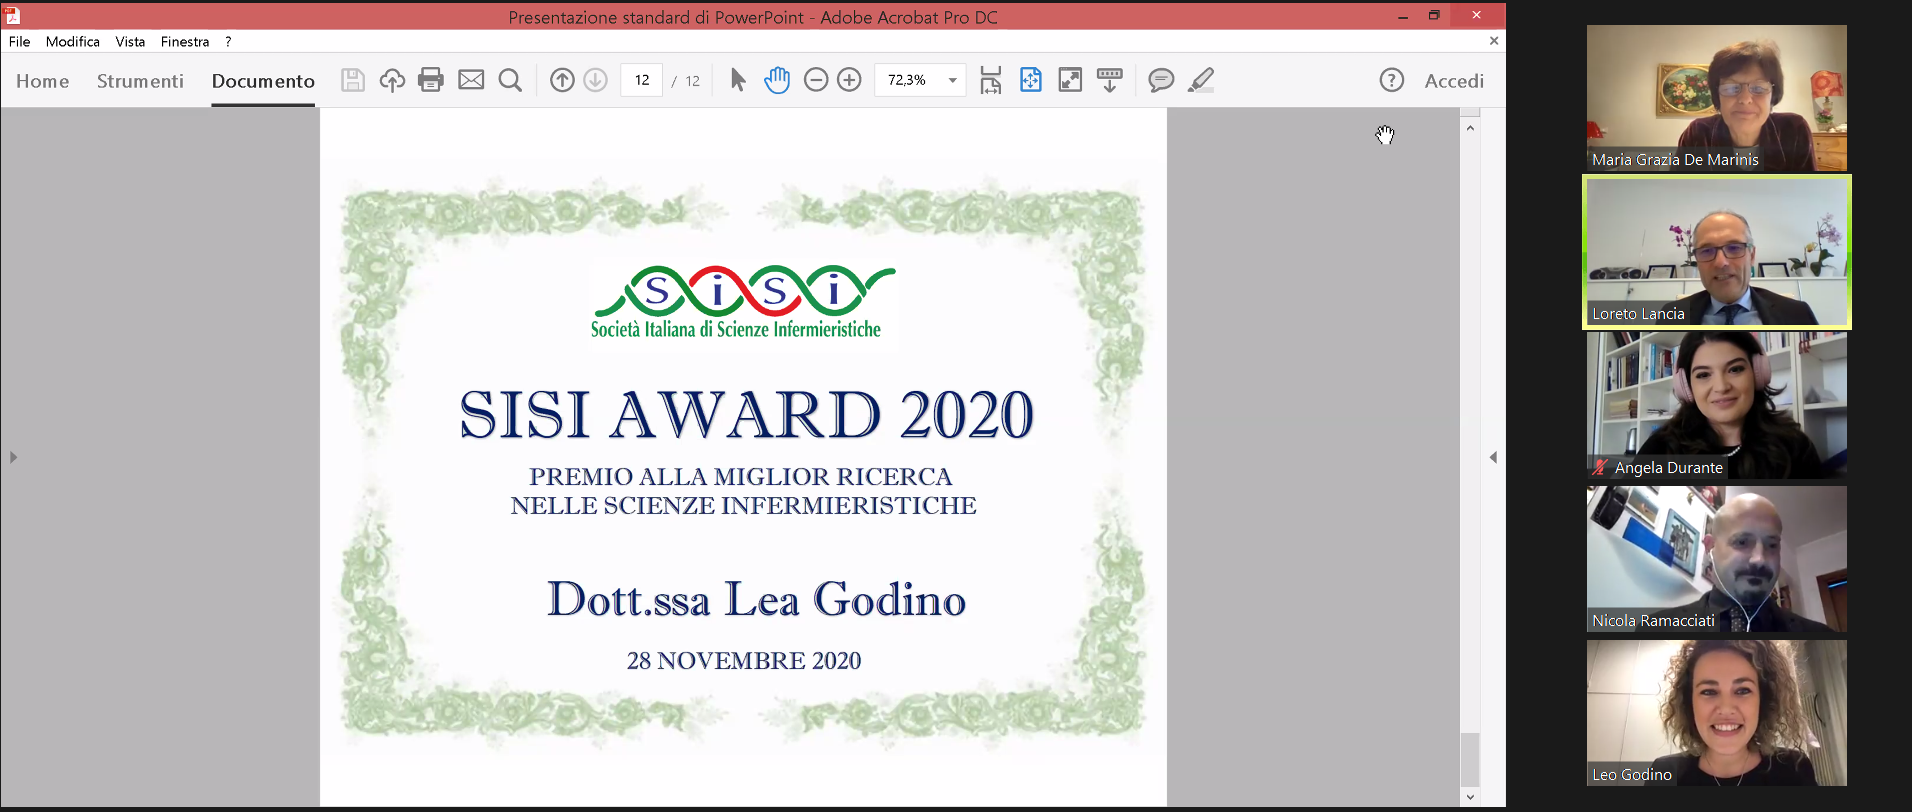Print the document with printer icon

pyautogui.click(x=431, y=80)
